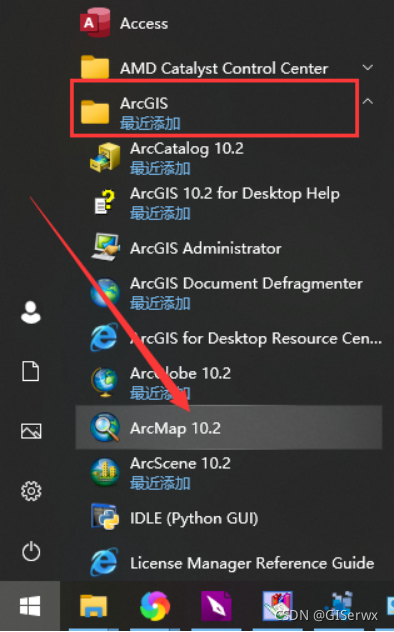This screenshot has height=632, width=394.
Task: Open the Access entry by its label
Action: 144,24
